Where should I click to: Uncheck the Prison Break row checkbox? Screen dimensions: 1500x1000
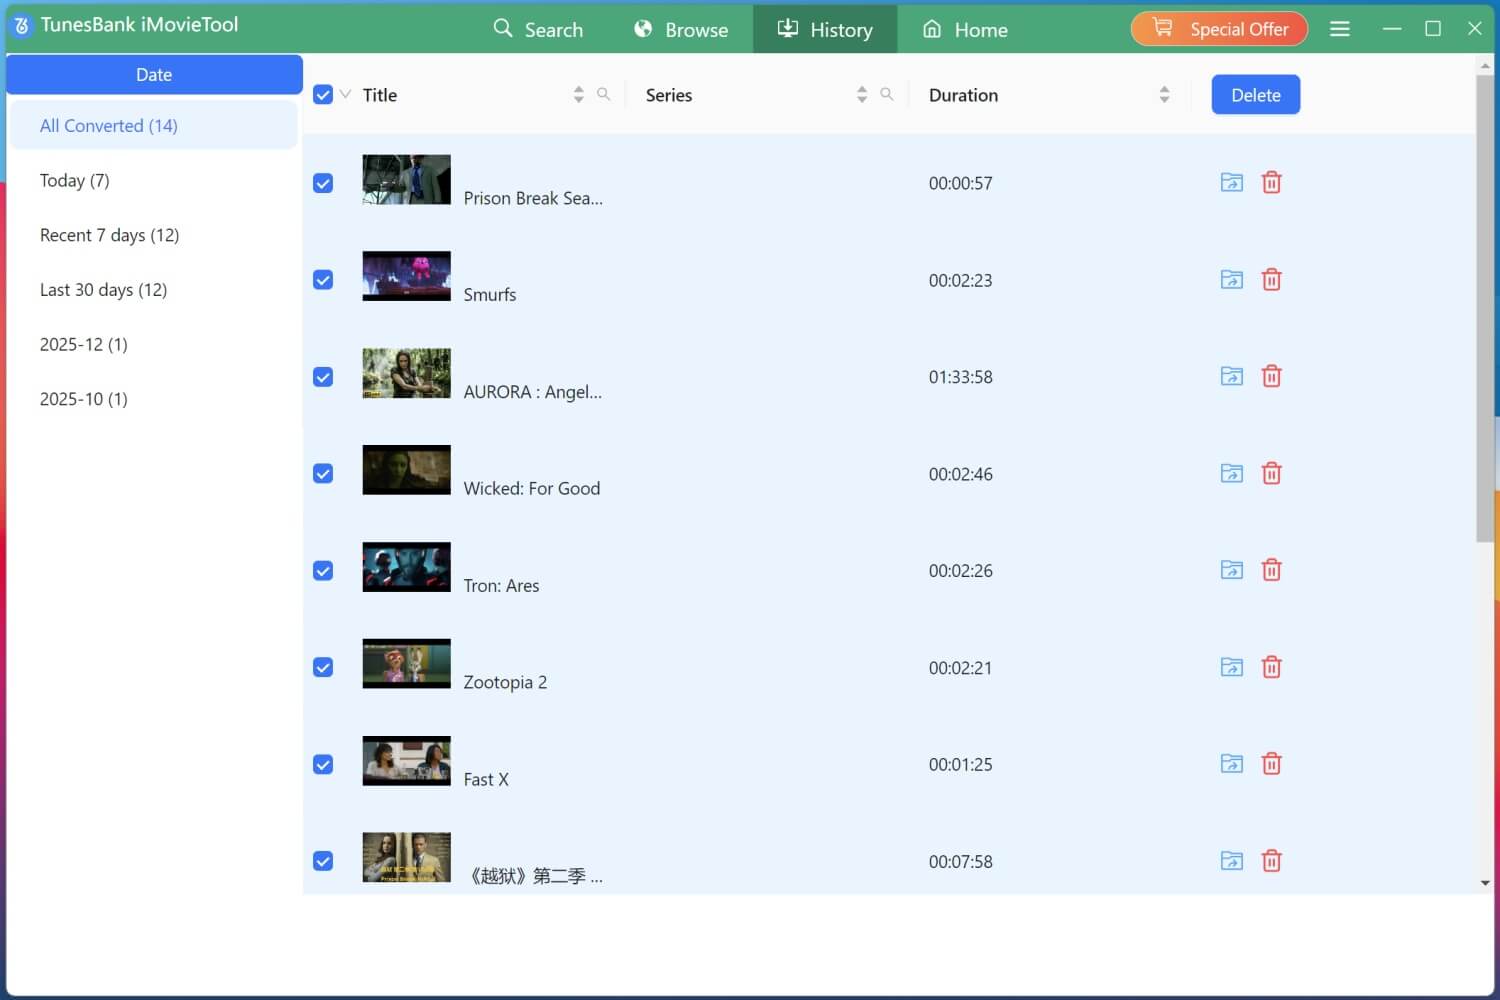tap(323, 183)
